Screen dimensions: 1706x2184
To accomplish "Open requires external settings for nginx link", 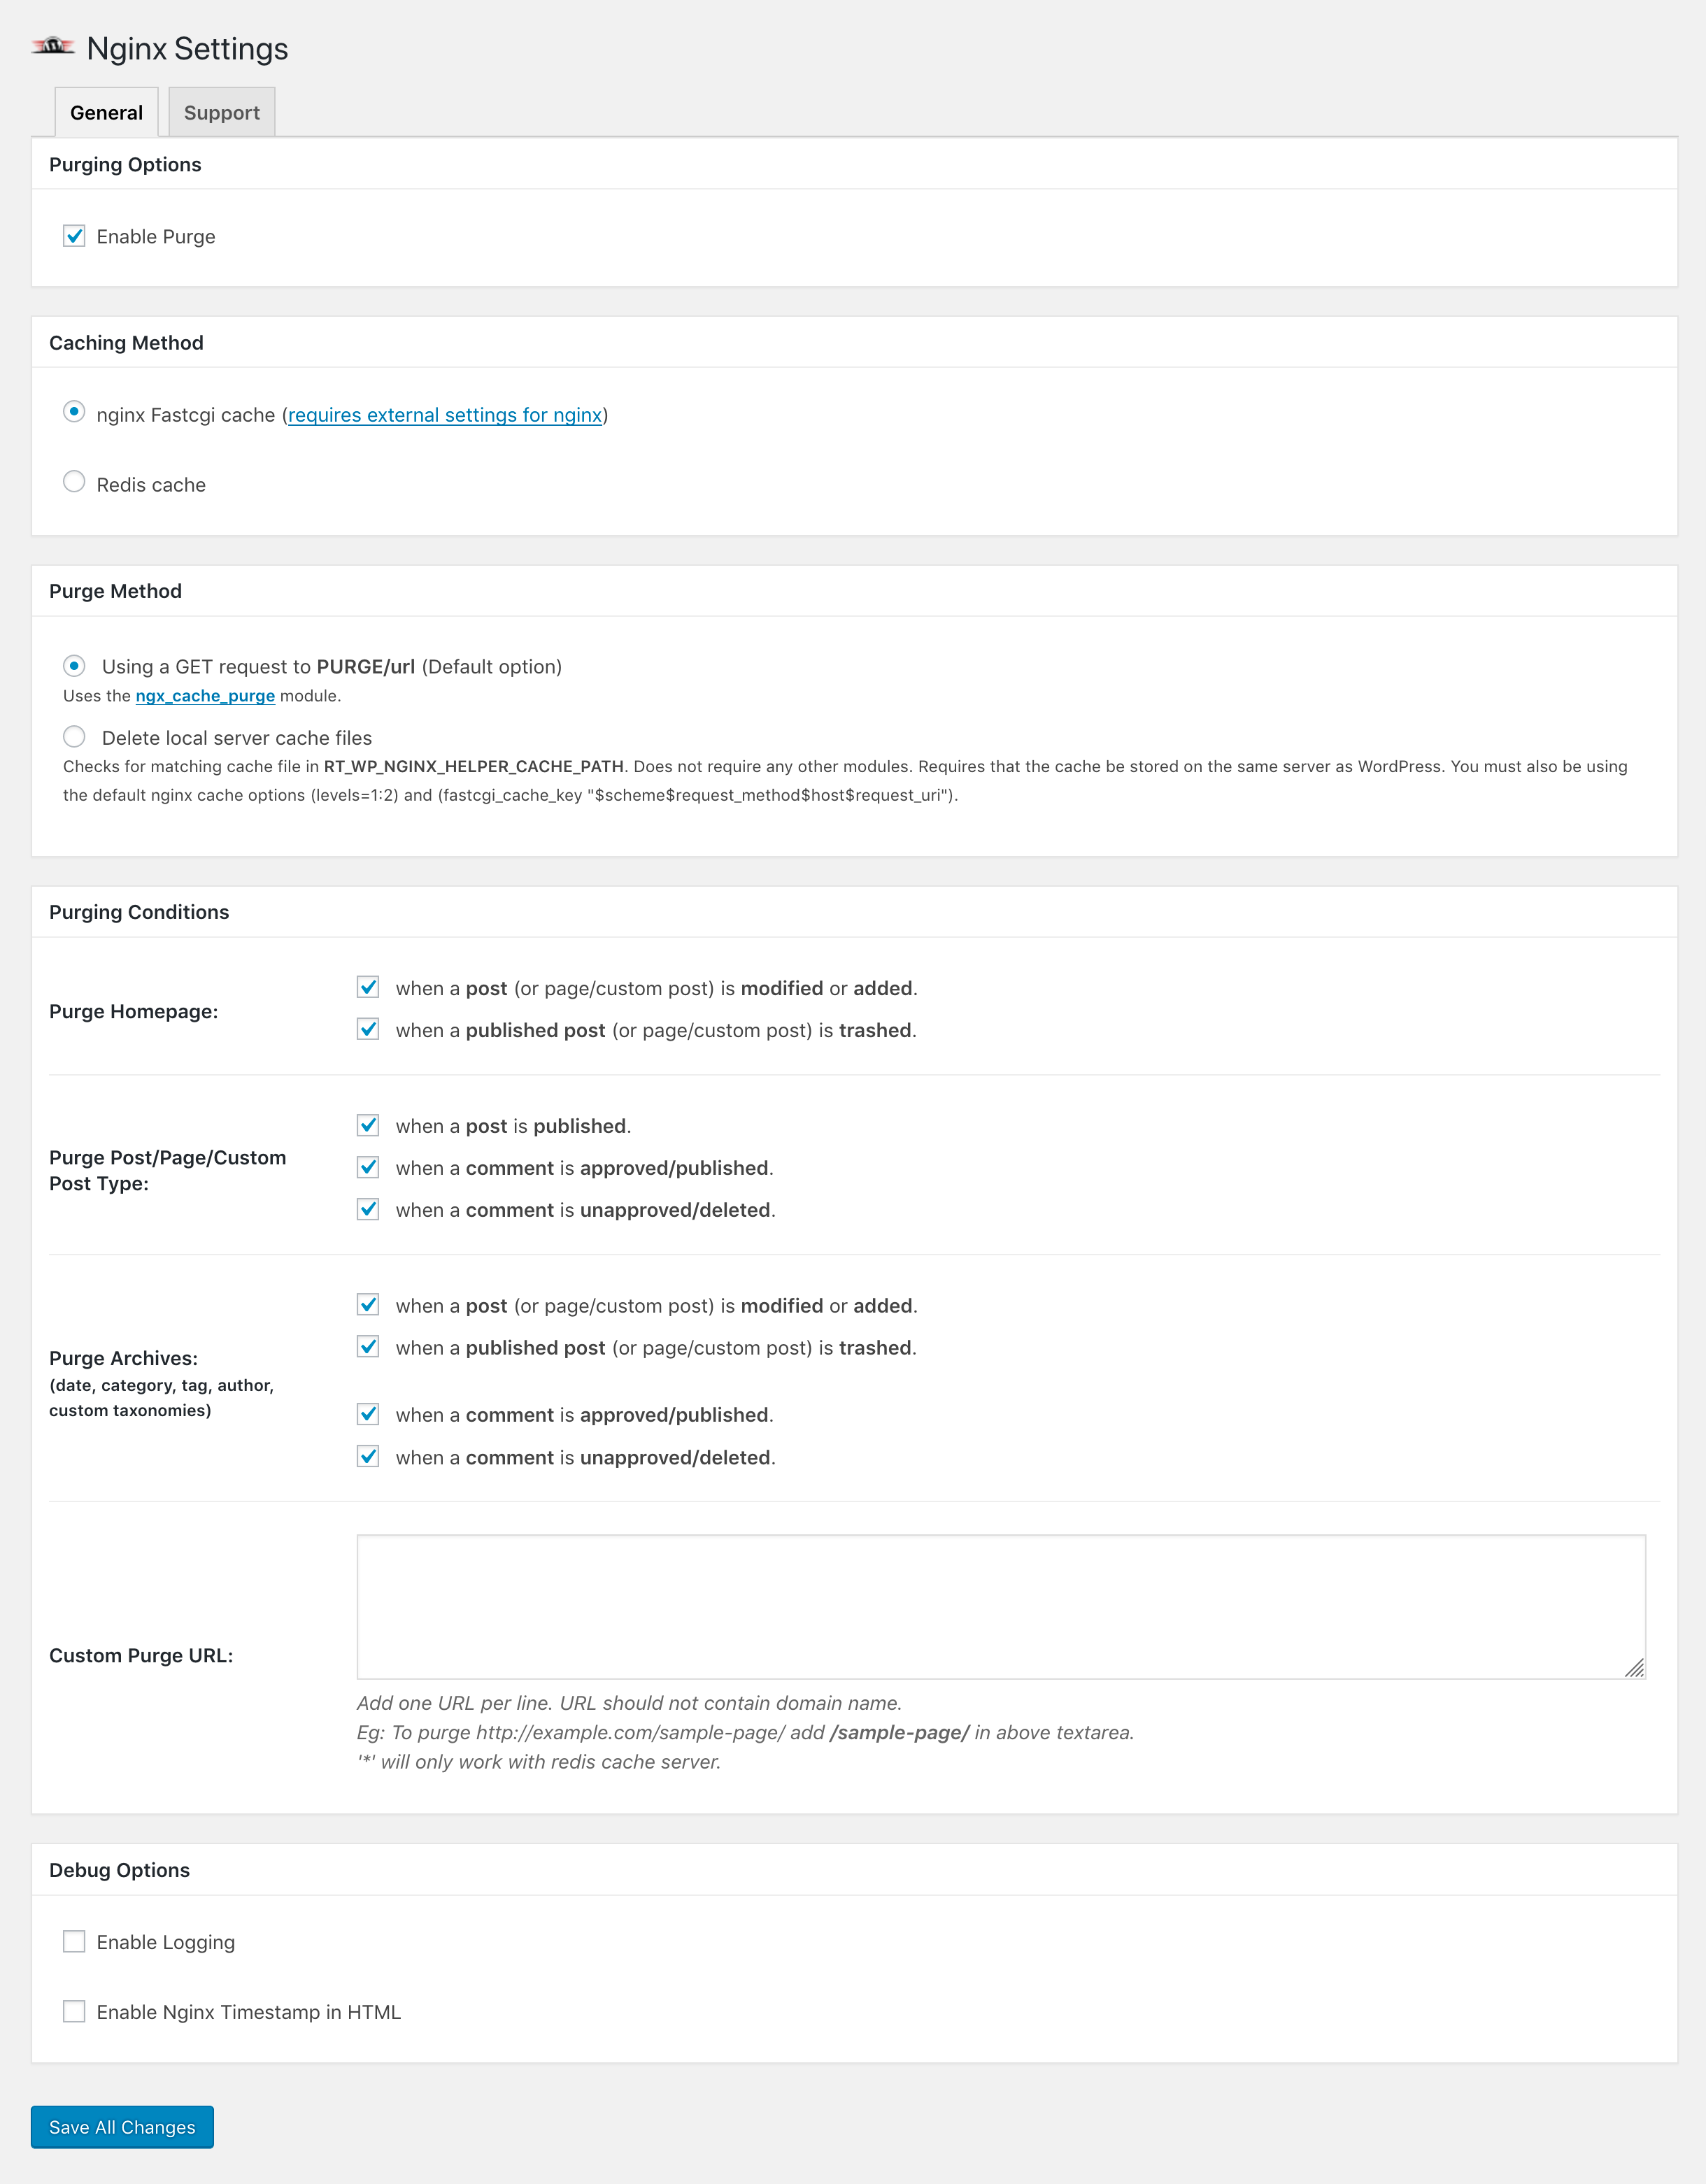I will 445,415.
